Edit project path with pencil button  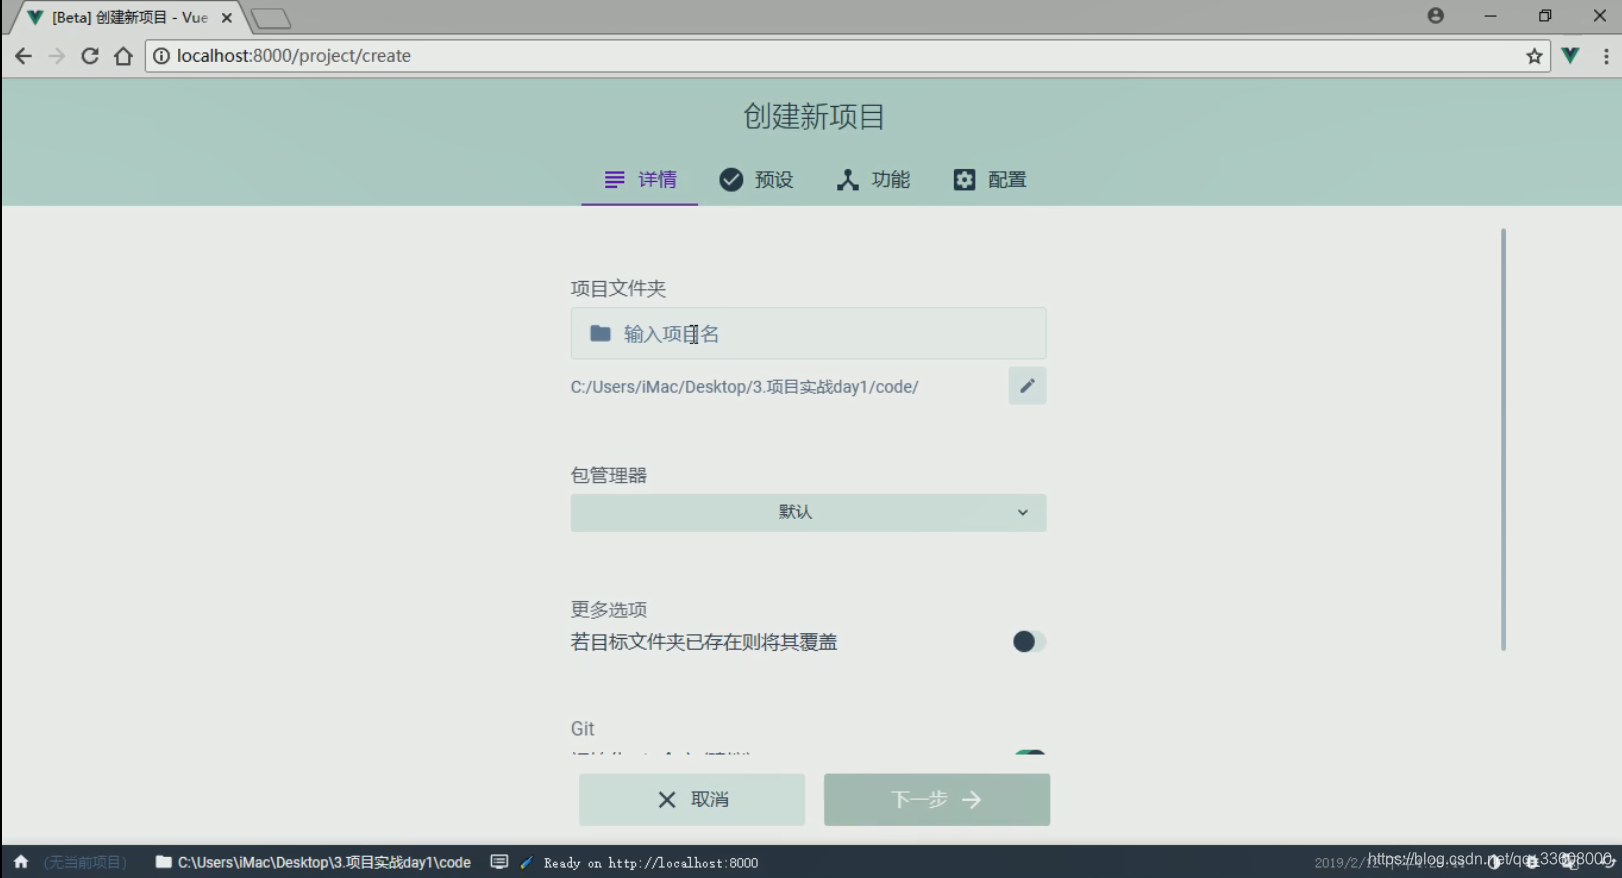pyautogui.click(x=1027, y=386)
